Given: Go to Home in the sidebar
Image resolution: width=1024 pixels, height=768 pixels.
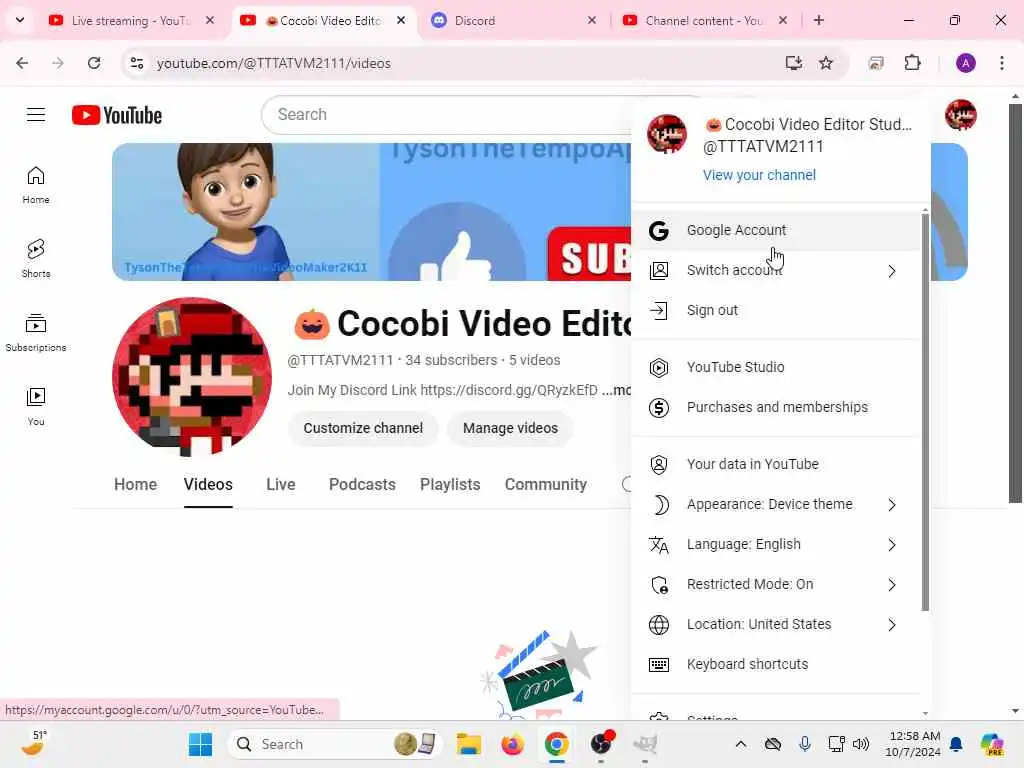Looking at the screenshot, I should click(36, 185).
